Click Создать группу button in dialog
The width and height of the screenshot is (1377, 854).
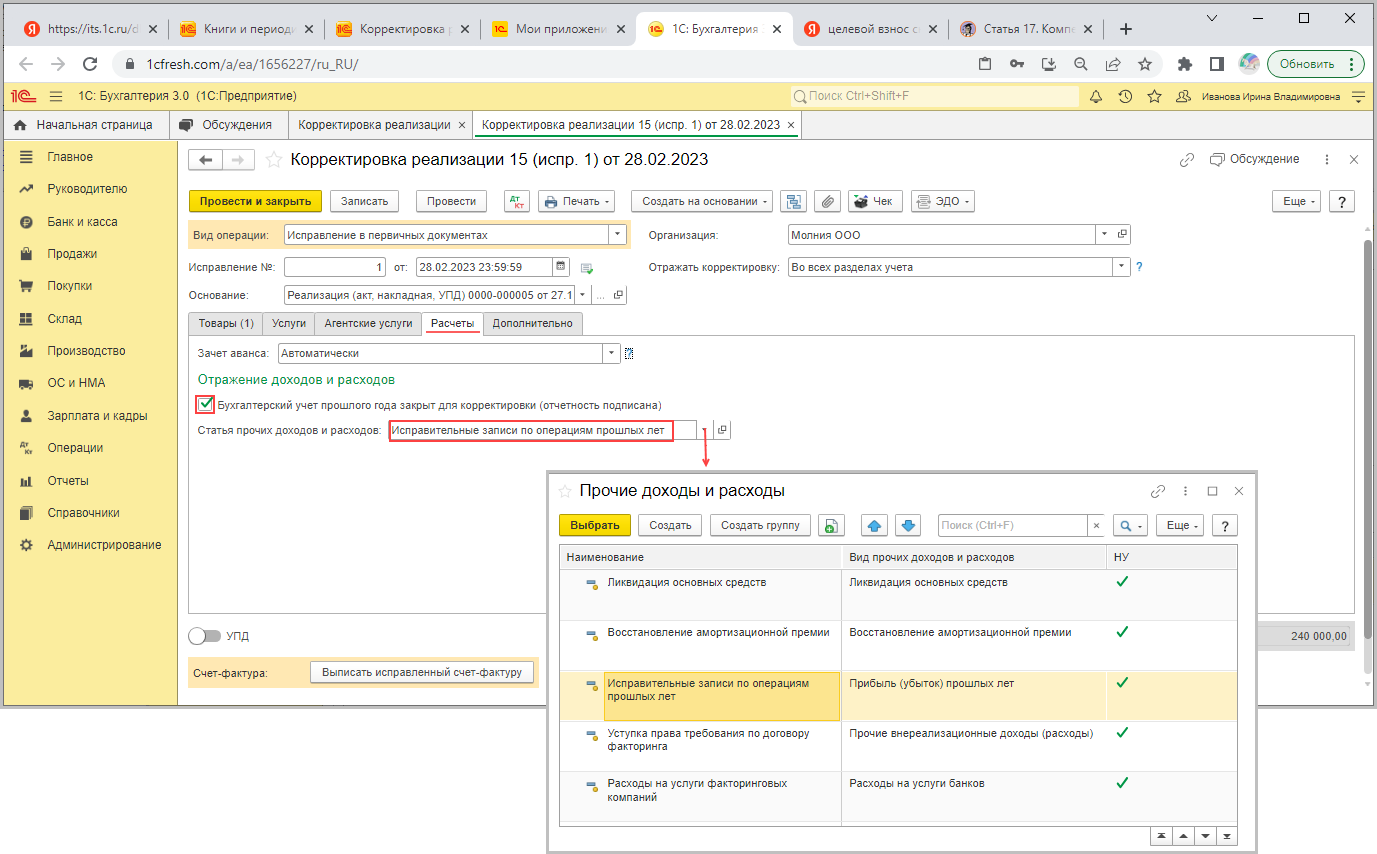pyautogui.click(x=760, y=525)
